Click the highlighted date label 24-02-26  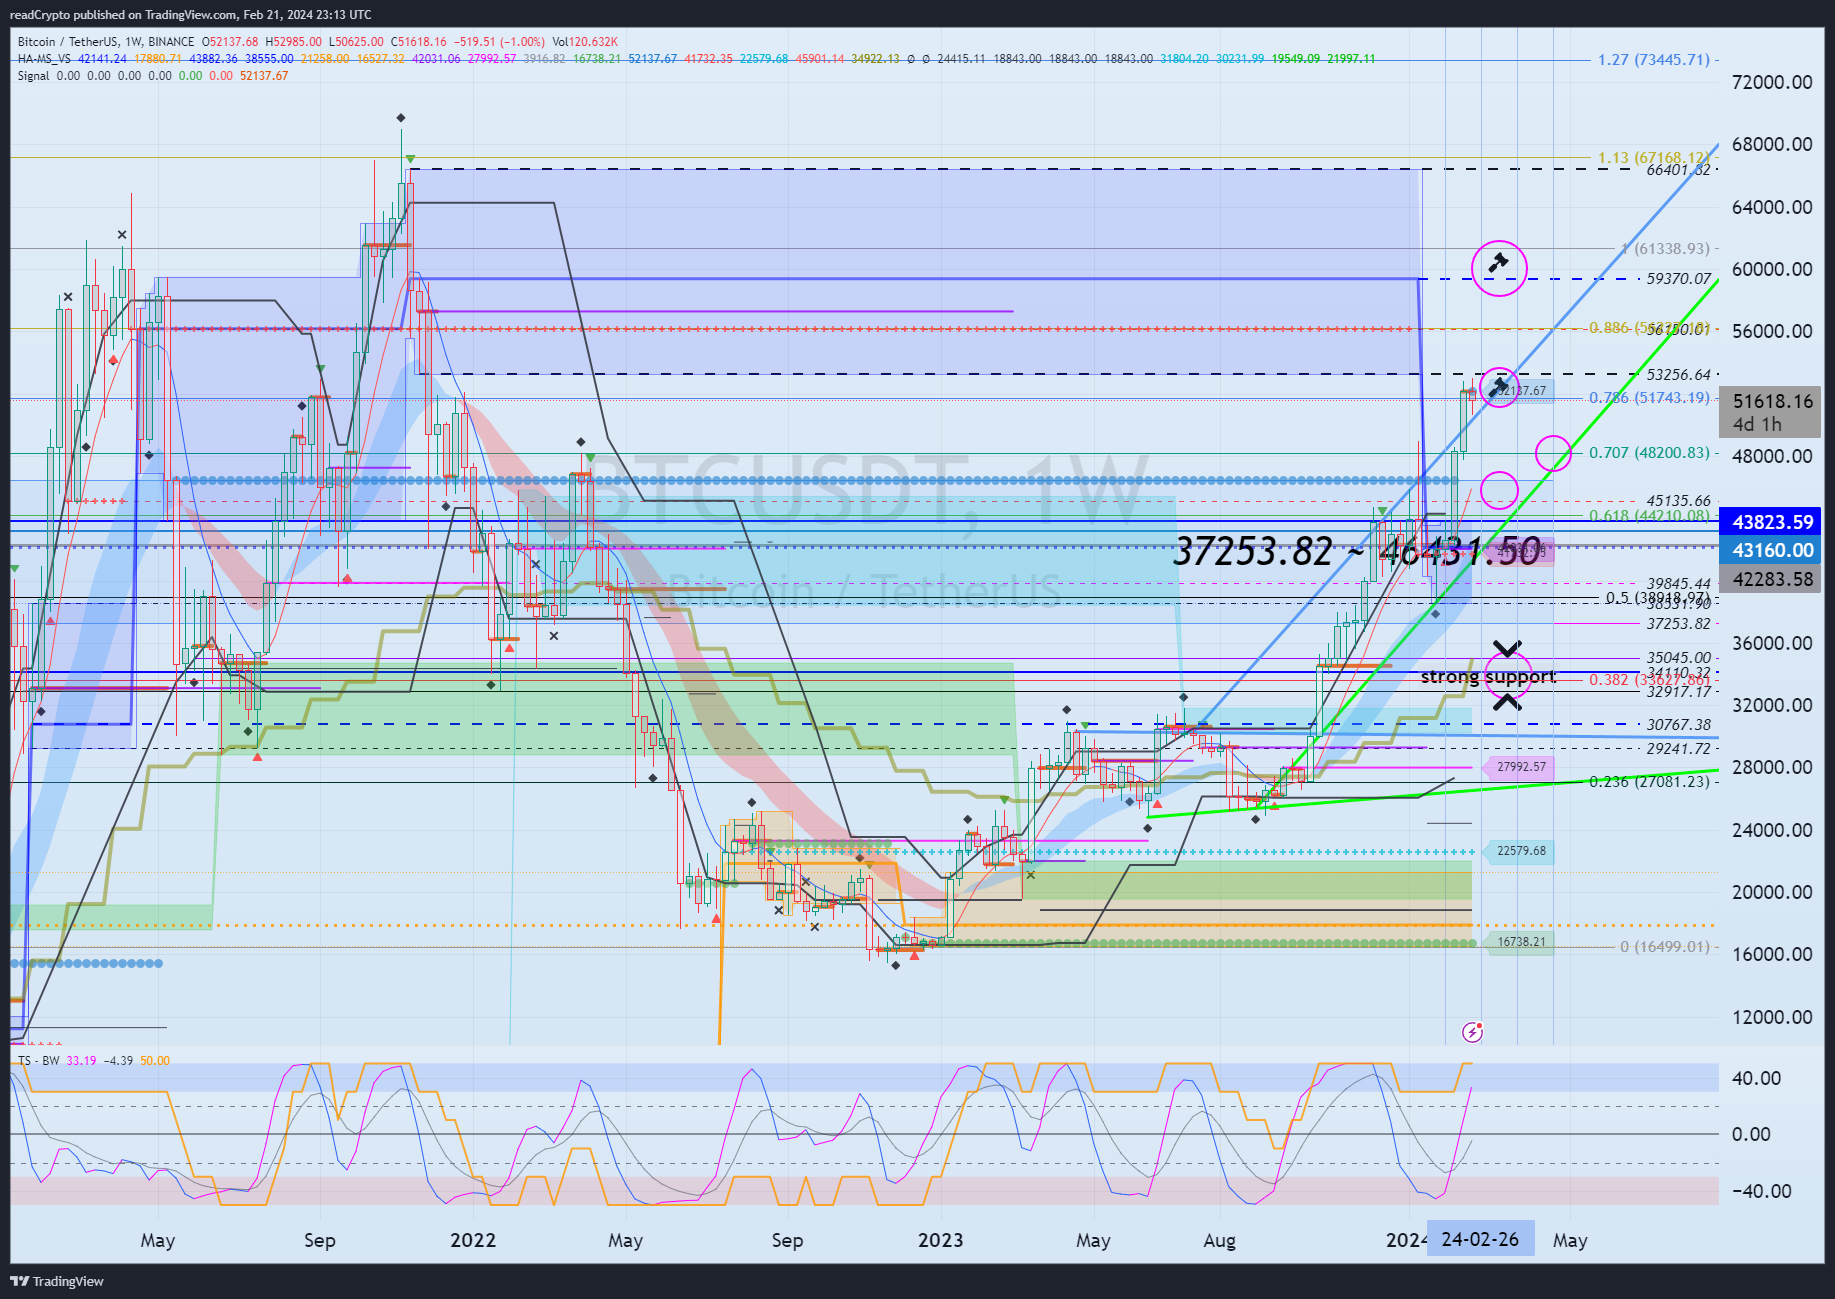(1480, 1240)
